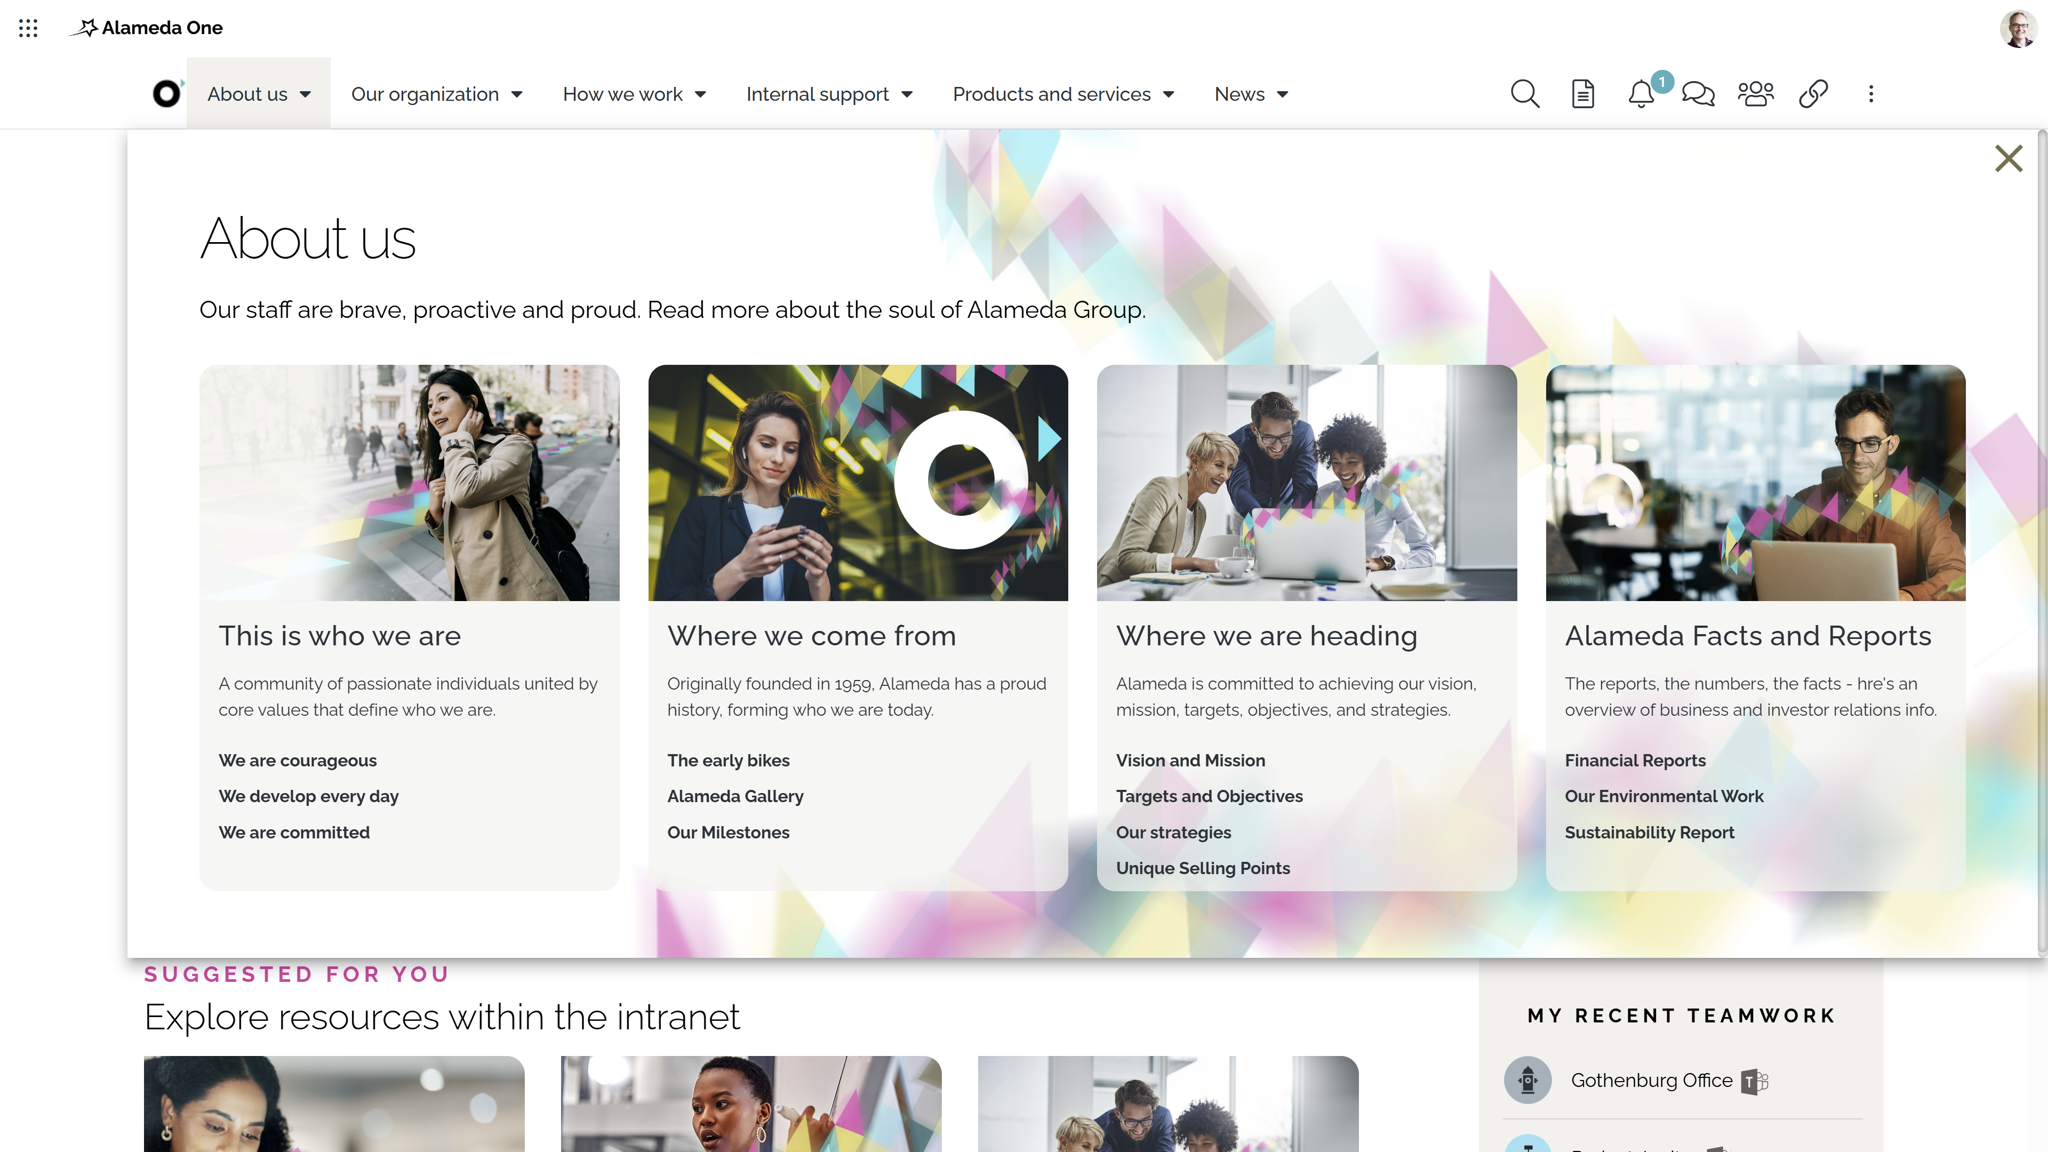Click Gothenburg Office team avatar icon
This screenshot has height=1152, width=2048.
[1527, 1080]
